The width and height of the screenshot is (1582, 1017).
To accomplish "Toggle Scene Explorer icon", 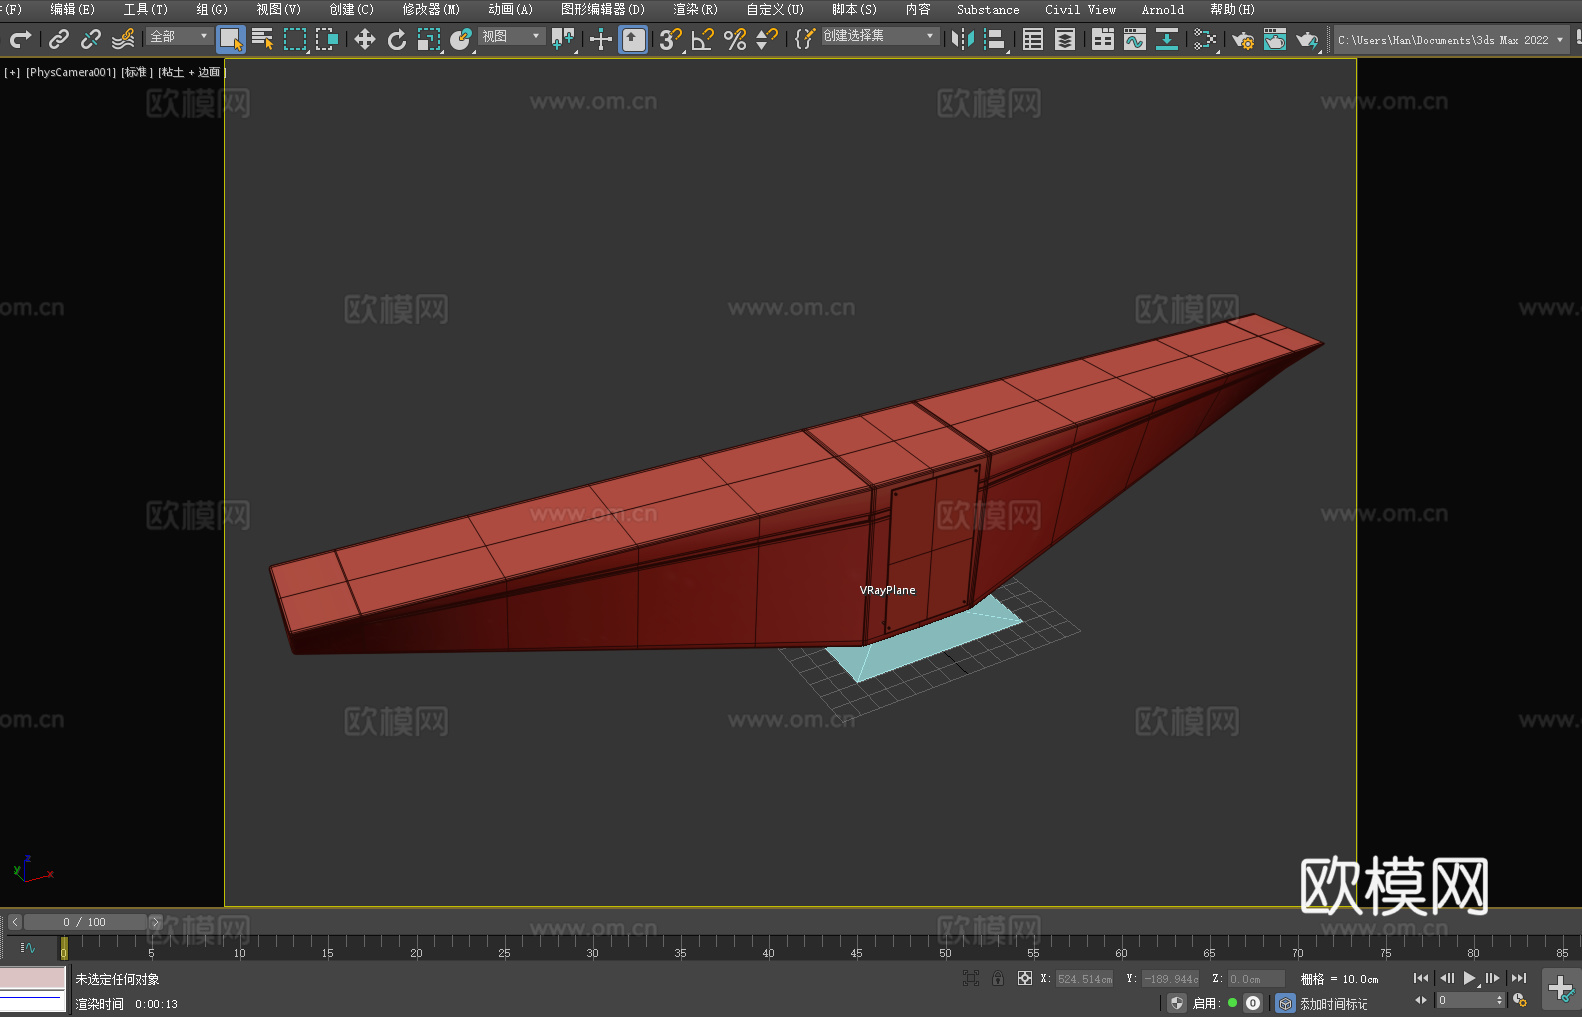I will point(1033,39).
